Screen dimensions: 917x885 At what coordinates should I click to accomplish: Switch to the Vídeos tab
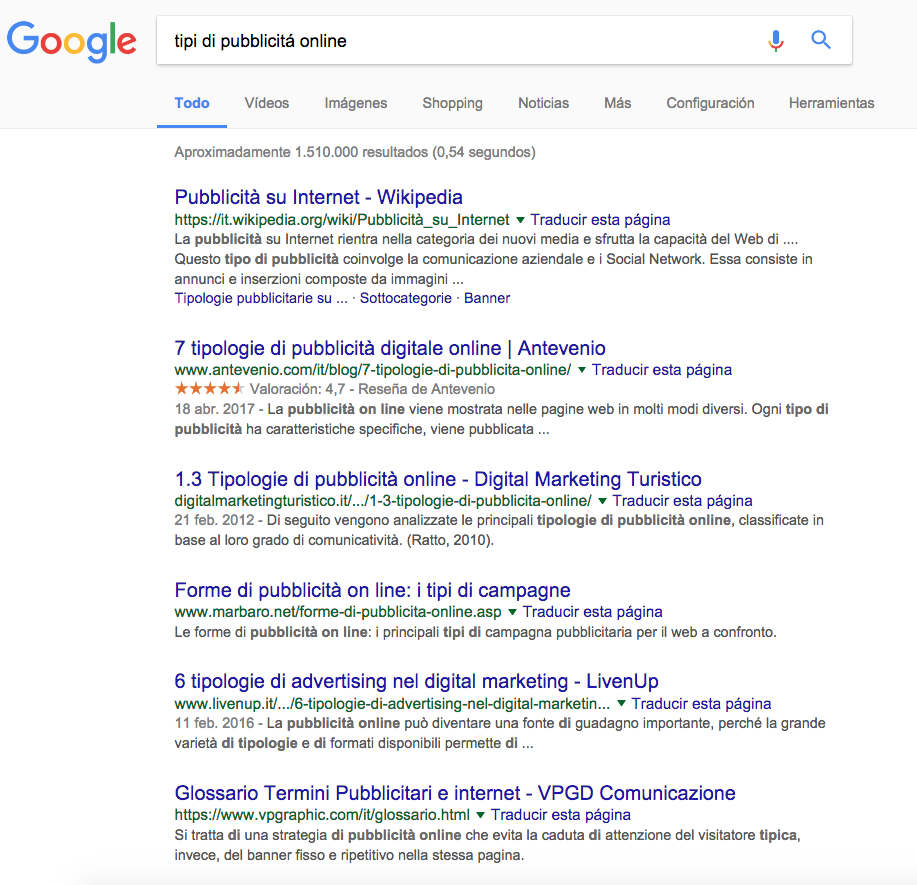(x=267, y=103)
